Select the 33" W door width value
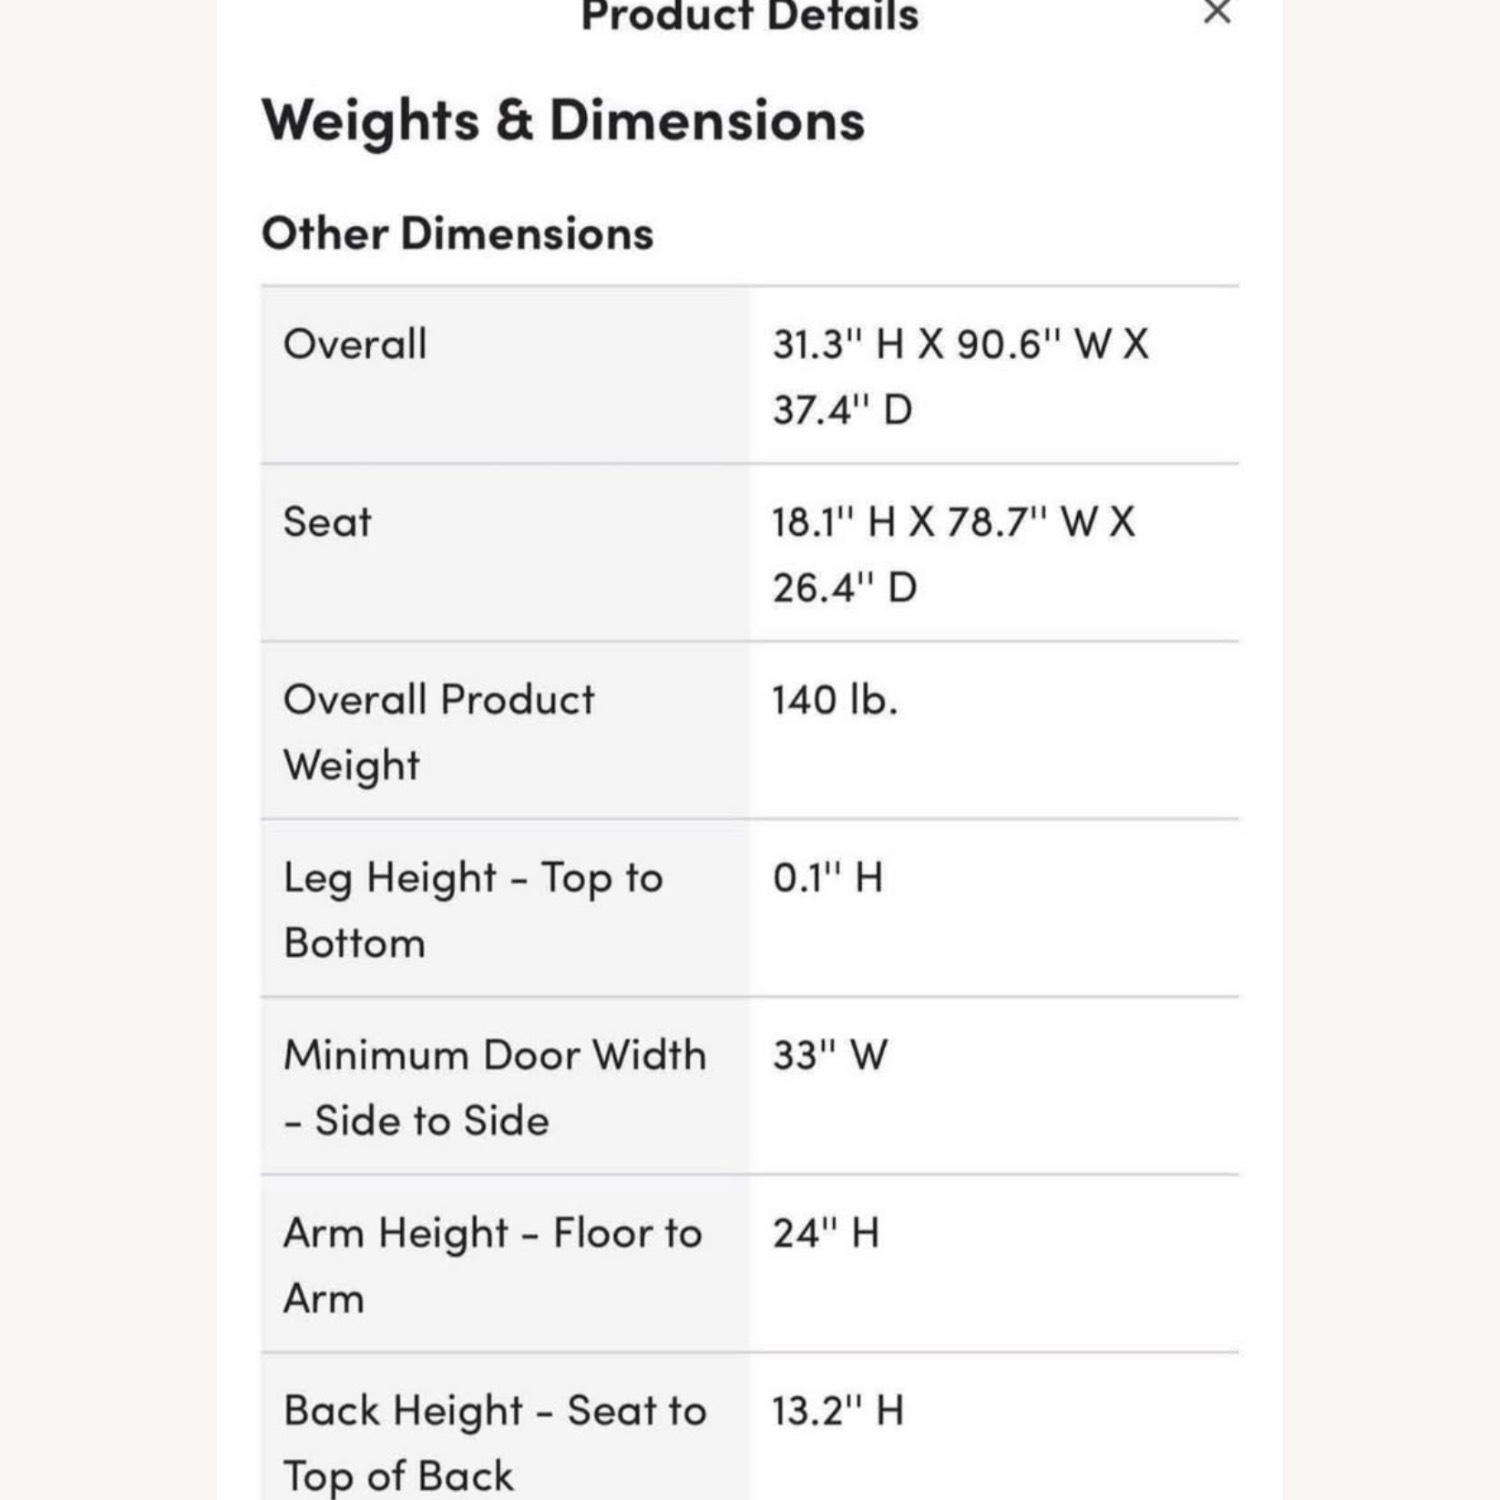 pyautogui.click(x=829, y=1056)
